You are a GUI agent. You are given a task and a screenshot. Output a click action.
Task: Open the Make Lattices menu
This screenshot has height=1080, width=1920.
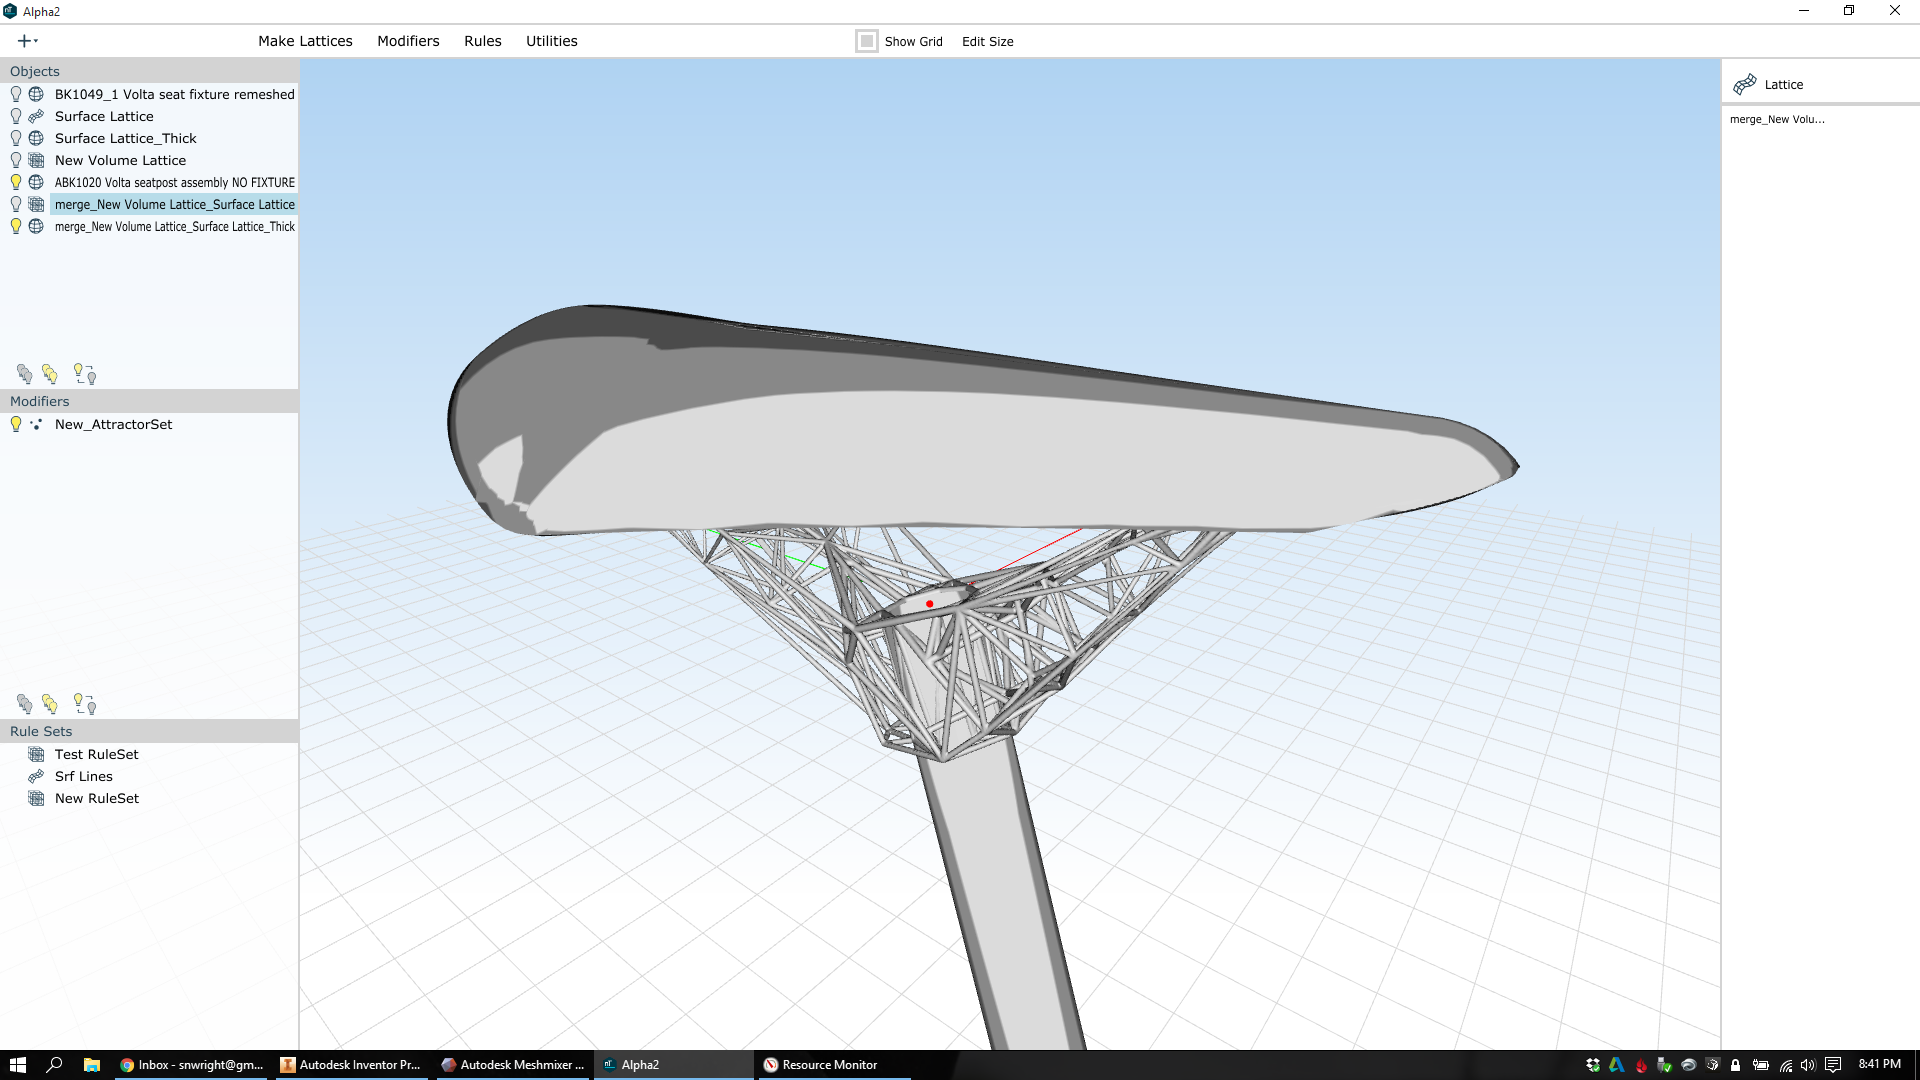click(x=305, y=41)
